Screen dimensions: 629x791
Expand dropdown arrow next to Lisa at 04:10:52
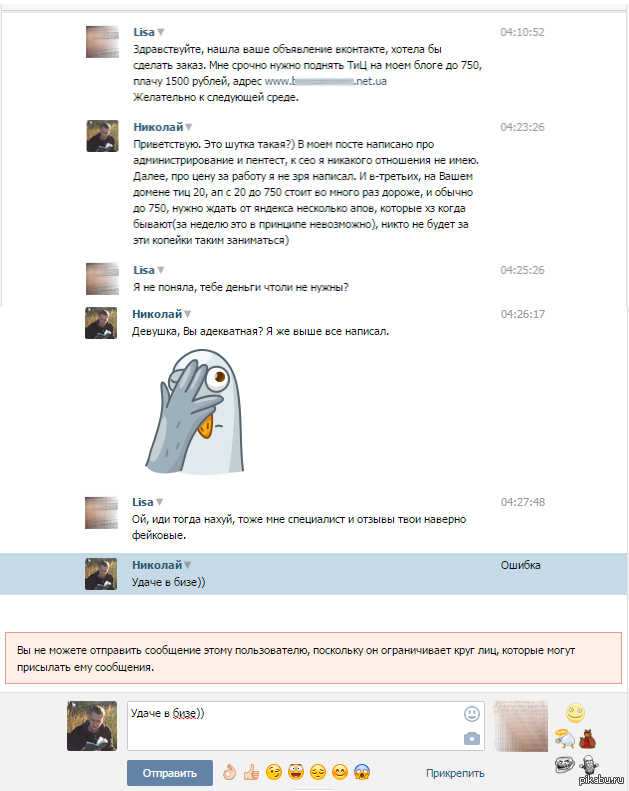pyautogui.click(x=161, y=32)
